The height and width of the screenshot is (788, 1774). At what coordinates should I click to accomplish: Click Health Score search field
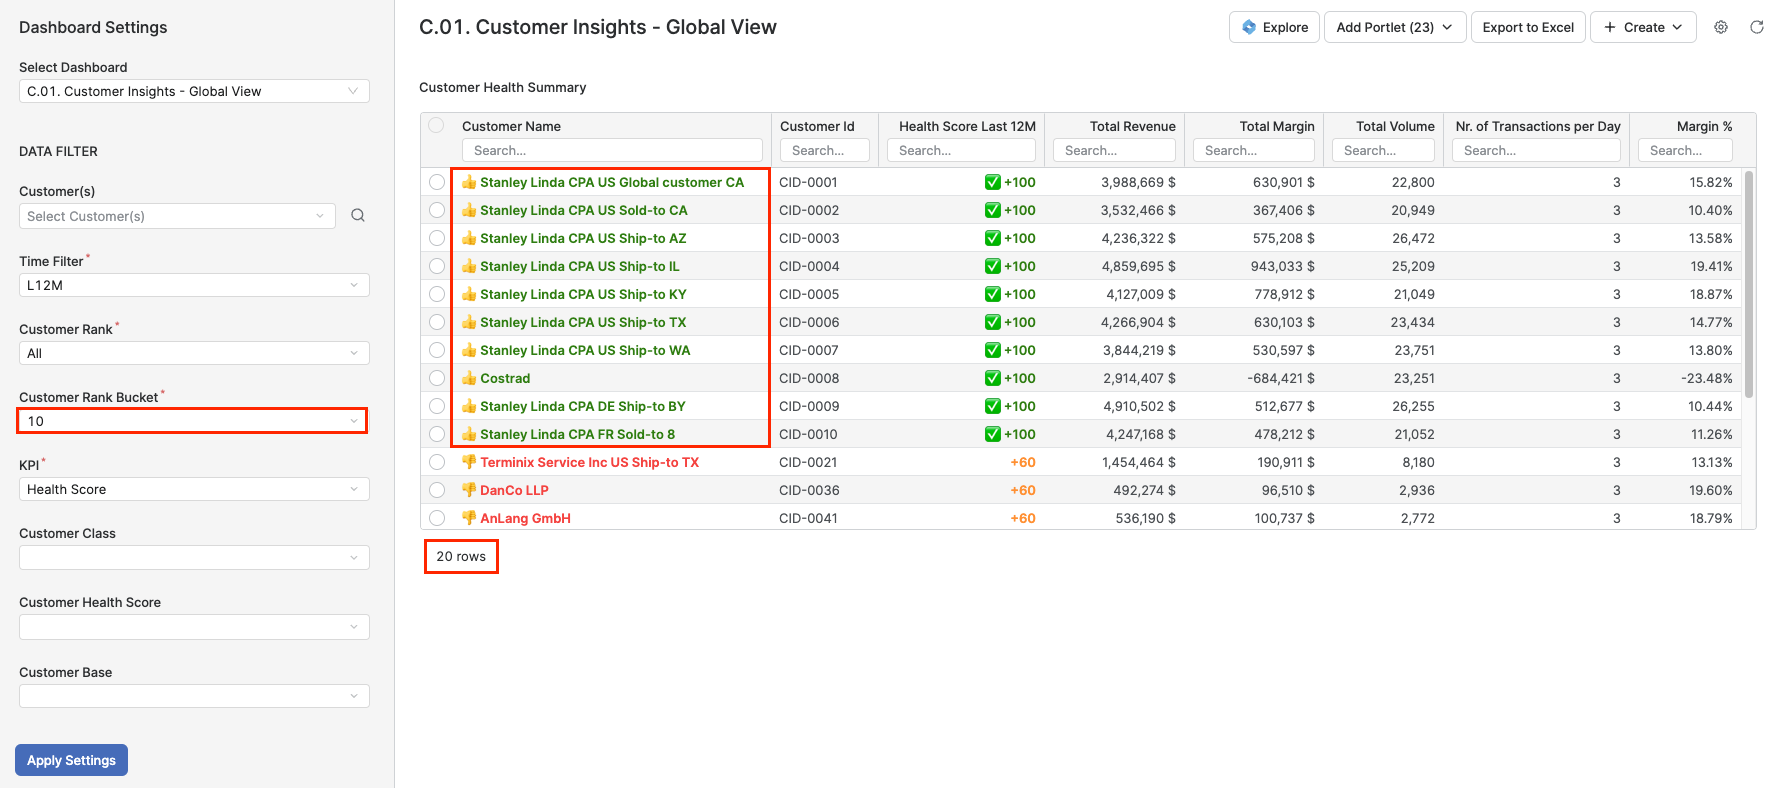[x=961, y=150]
